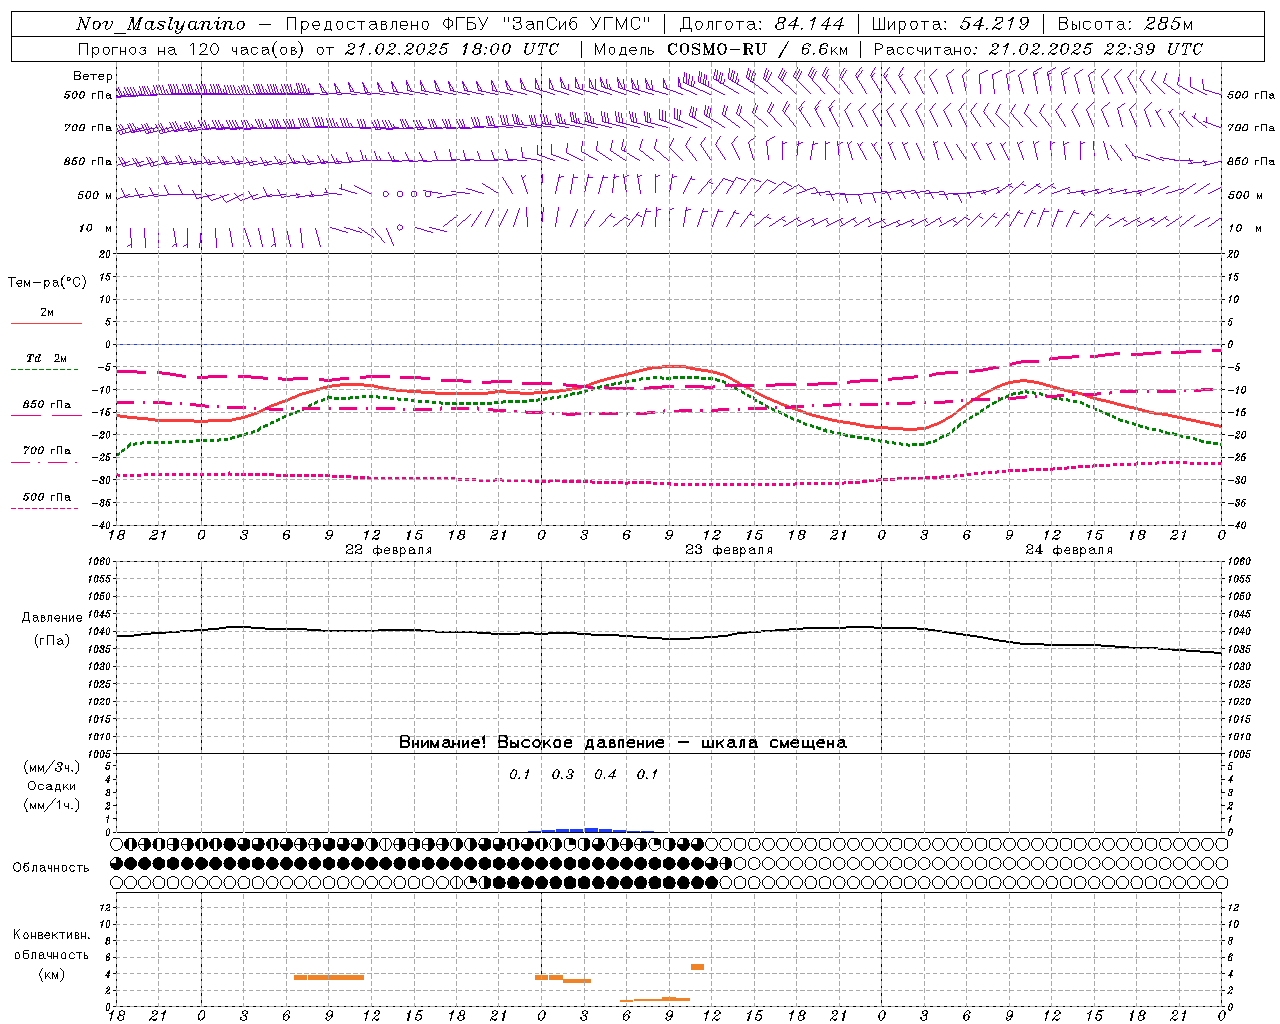Click the Ветер wind panel label
The width and height of the screenshot is (1280, 1024).
93,76
